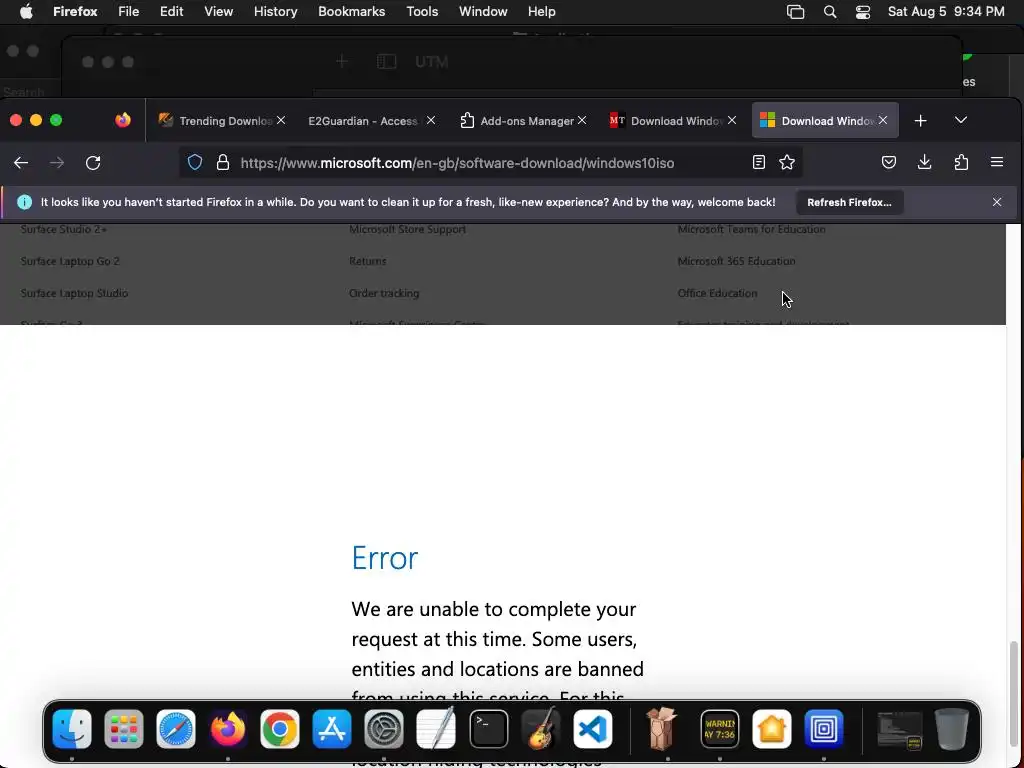Open the Microsoft 365 Education link
Screen dimensions: 1024x768
click(736, 261)
